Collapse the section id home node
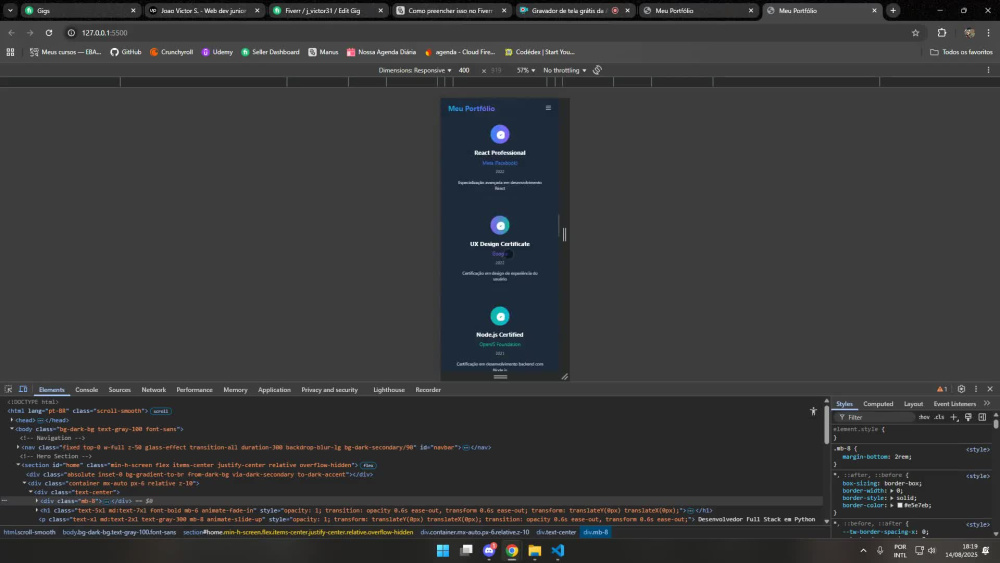The width and height of the screenshot is (1000, 563). (18, 465)
